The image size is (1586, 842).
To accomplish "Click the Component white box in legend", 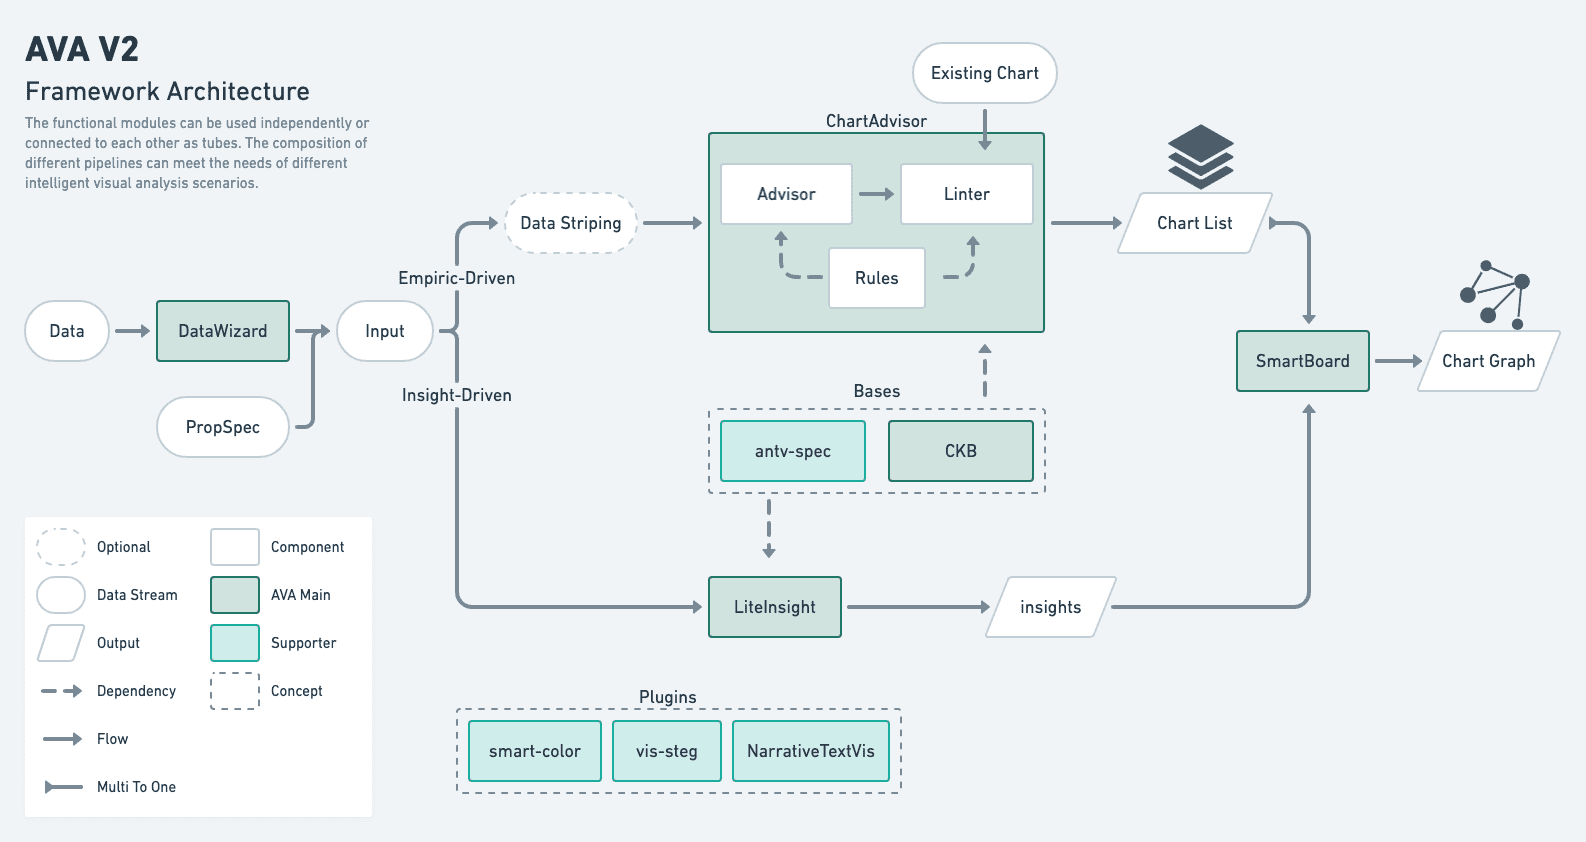I will [235, 547].
